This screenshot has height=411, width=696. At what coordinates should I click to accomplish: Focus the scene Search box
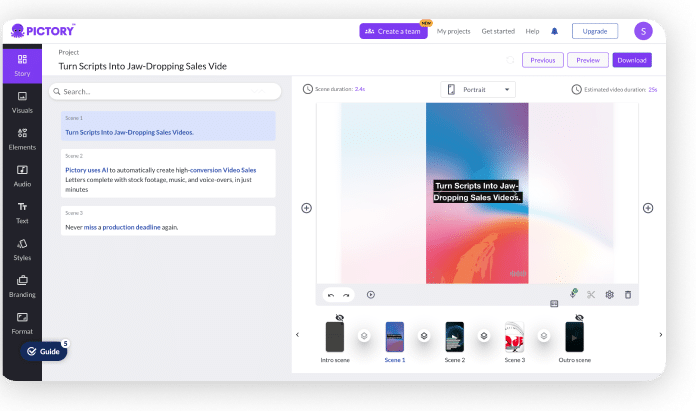coord(165,91)
